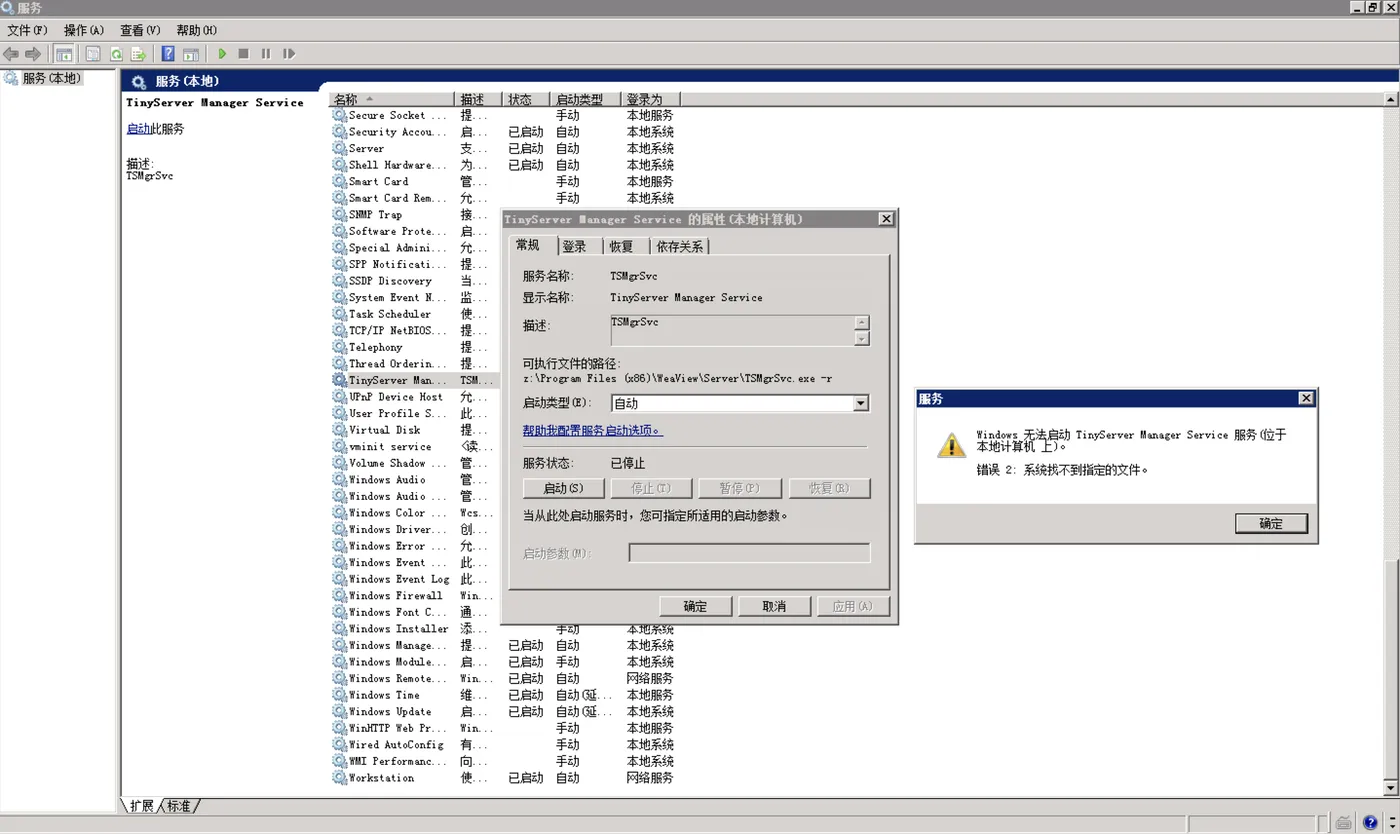Select the Windows Event Log service name
This screenshot has height=834, width=1400.
click(x=399, y=579)
